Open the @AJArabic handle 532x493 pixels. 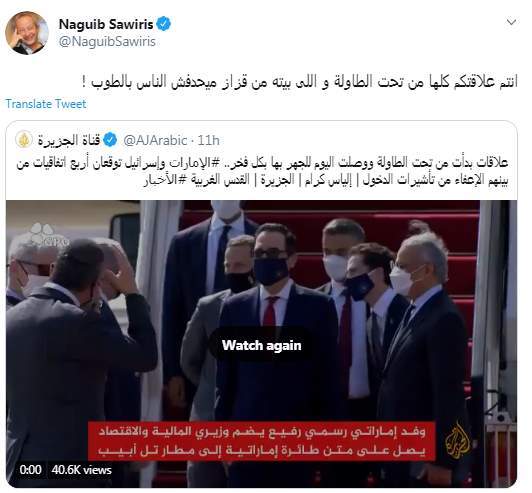[x=155, y=140]
